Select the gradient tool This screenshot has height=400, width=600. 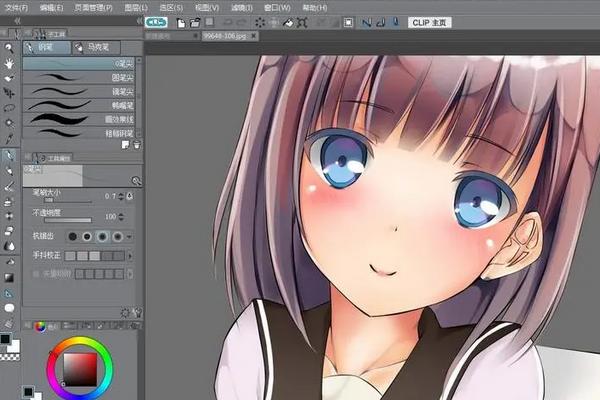tap(9, 278)
